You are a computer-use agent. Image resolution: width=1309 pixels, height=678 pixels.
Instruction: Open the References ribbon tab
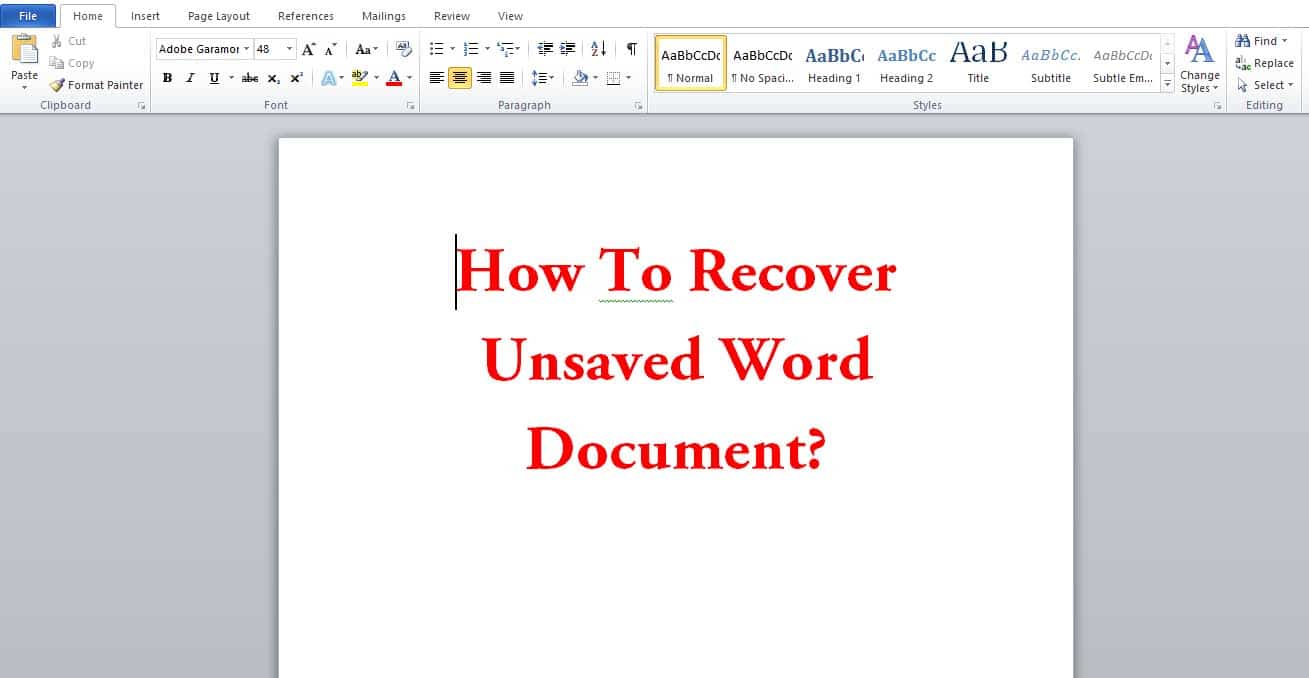pos(305,15)
